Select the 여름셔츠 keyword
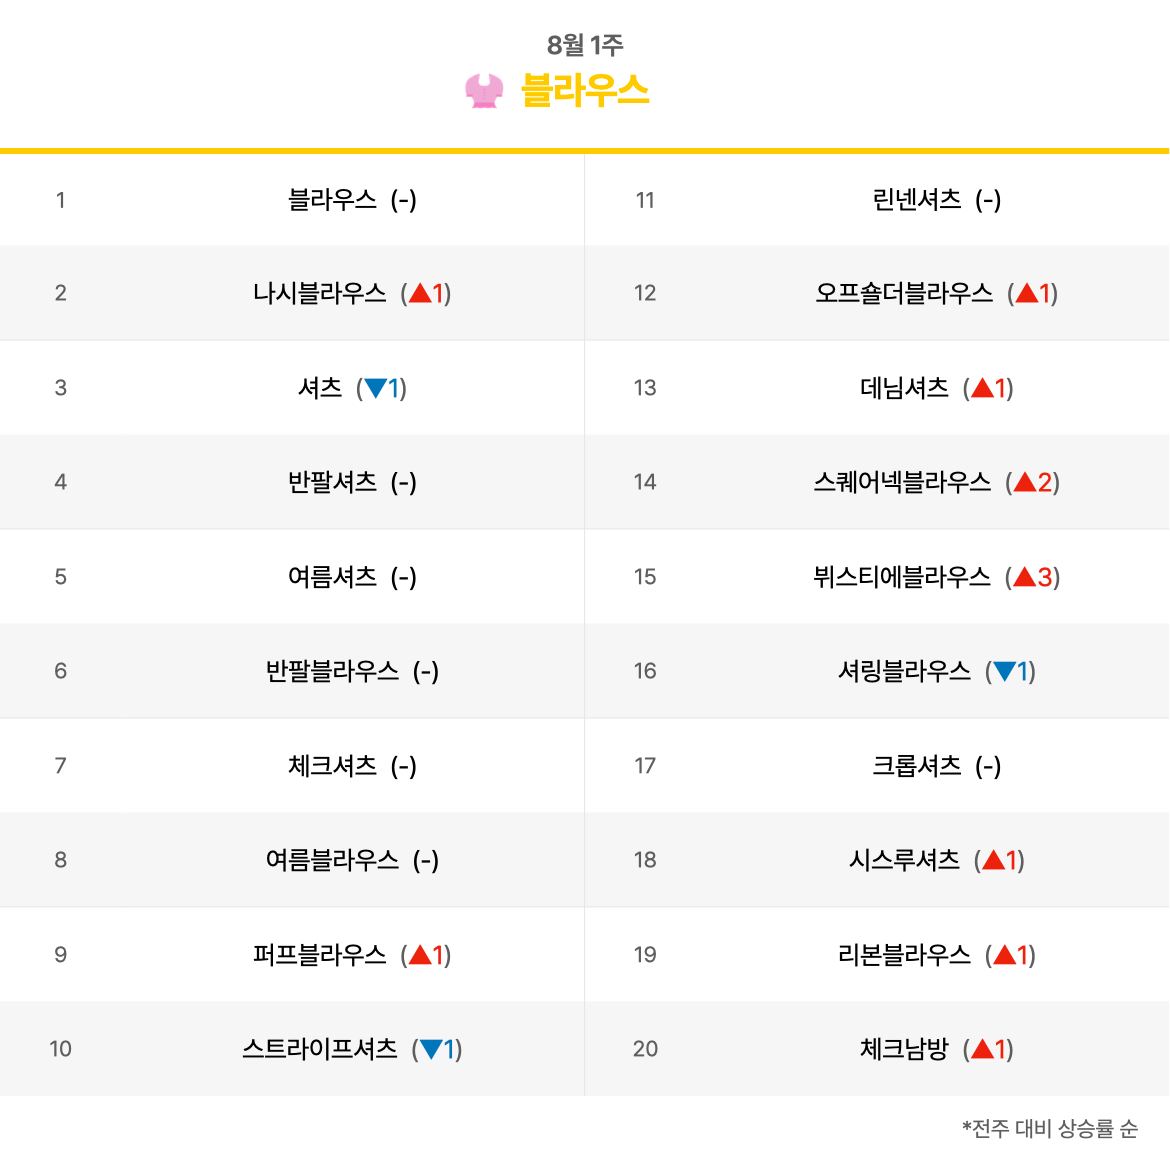1170x1170 pixels. pos(333,577)
